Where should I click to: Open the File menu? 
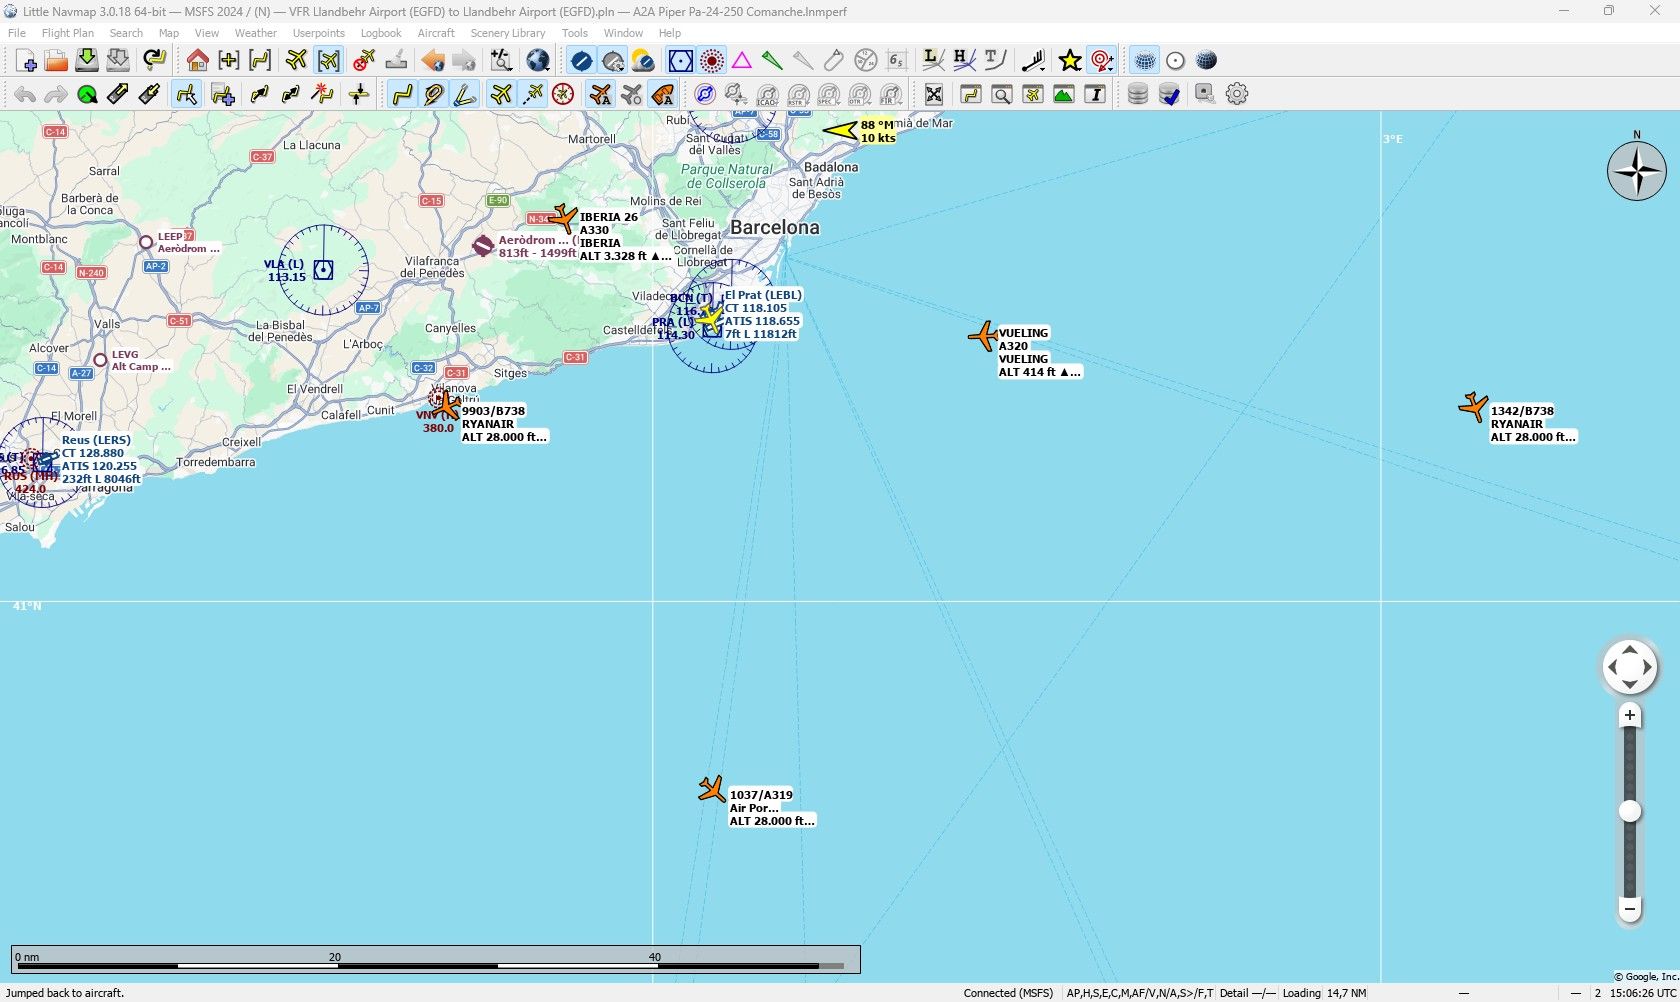click(x=17, y=33)
